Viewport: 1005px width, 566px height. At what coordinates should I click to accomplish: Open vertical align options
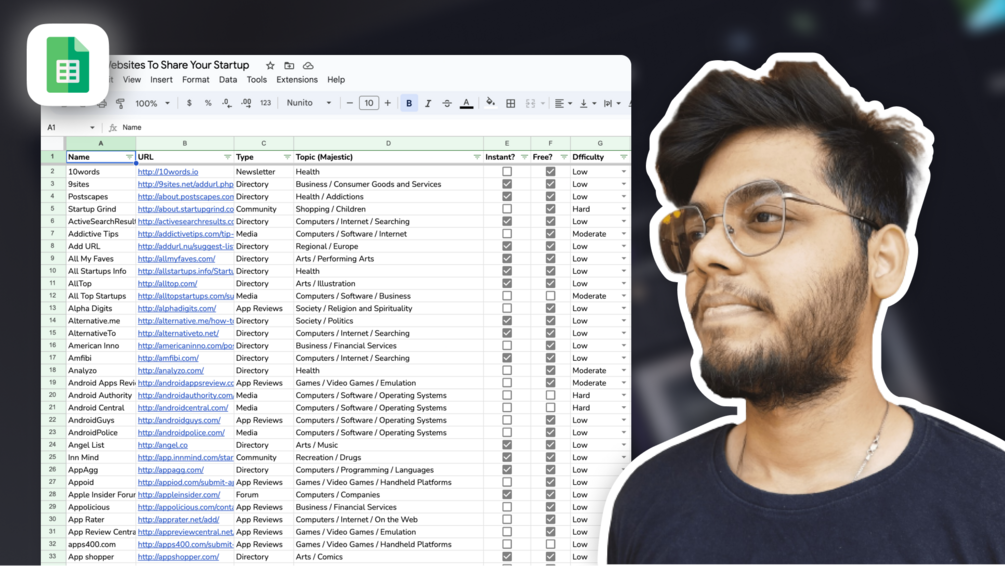(x=587, y=103)
